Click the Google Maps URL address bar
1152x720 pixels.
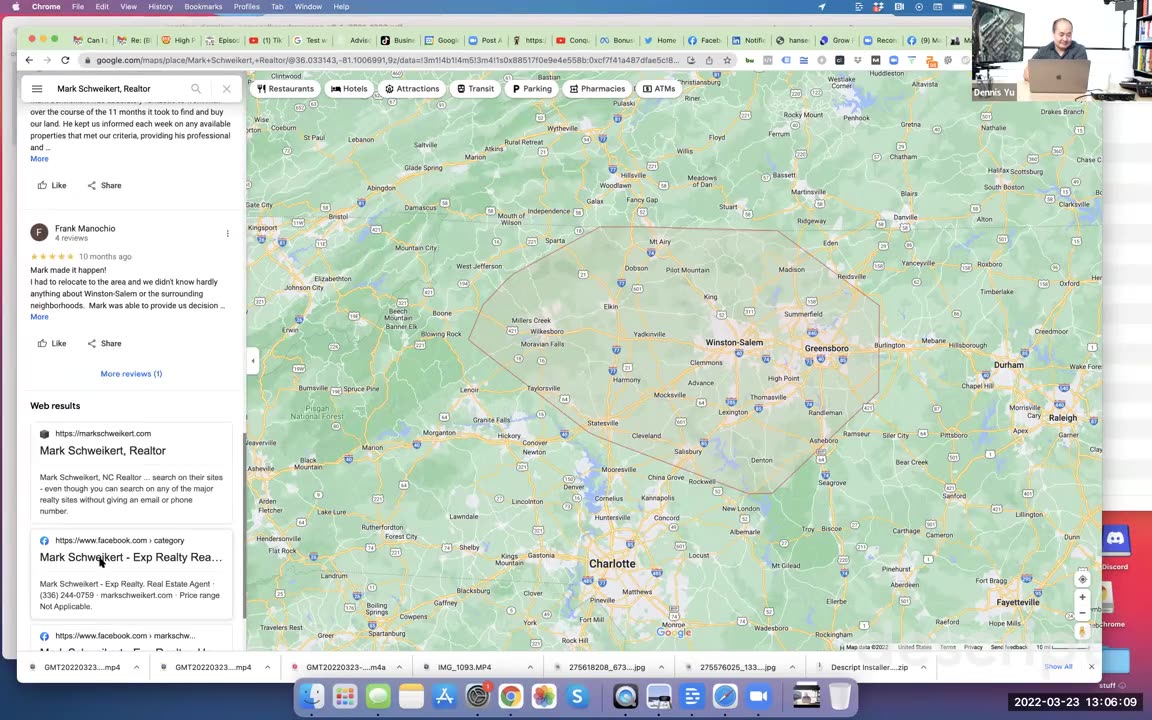tap(386, 60)
